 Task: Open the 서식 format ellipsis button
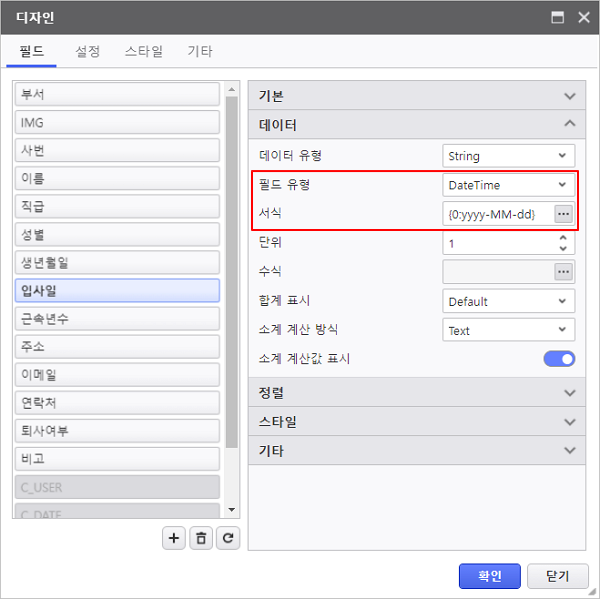(563, 214)
